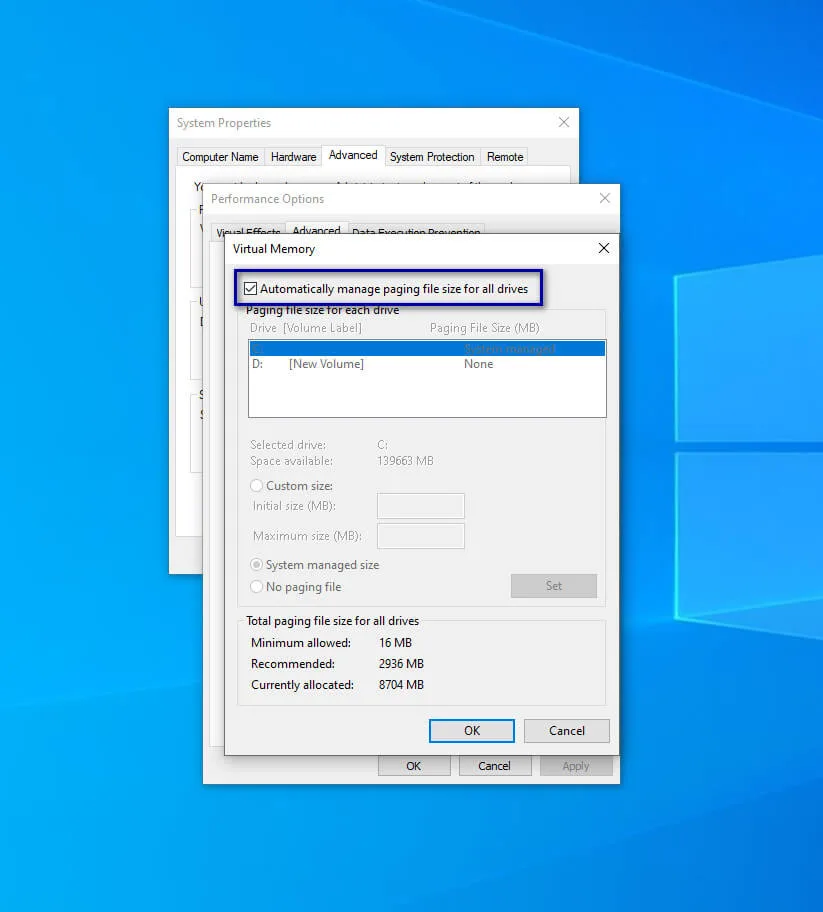Click the Set button

pos(554,586)
